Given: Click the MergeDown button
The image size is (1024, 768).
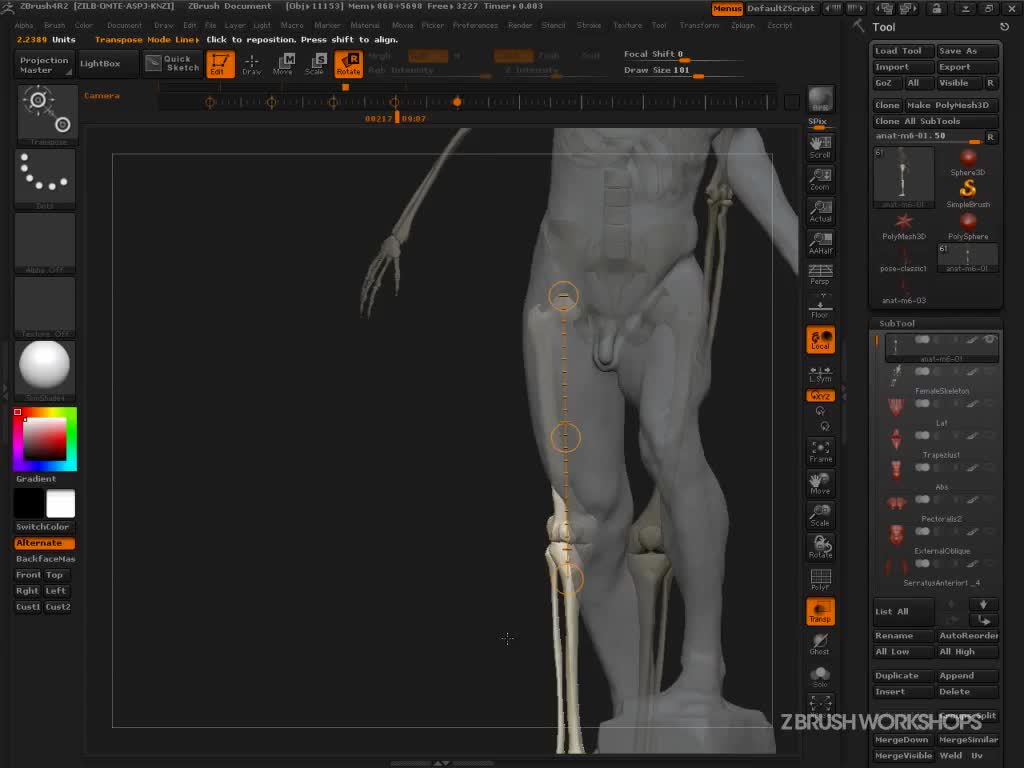Looking at the screenshot, I should pos(904,740).
